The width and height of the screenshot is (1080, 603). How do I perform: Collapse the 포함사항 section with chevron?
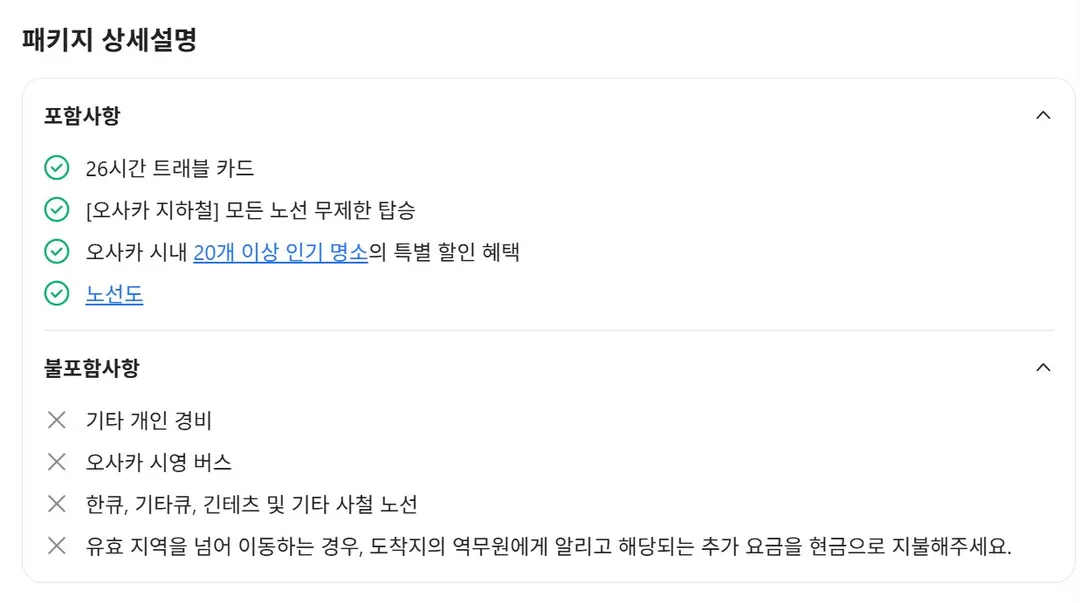tap(1043, 115)
